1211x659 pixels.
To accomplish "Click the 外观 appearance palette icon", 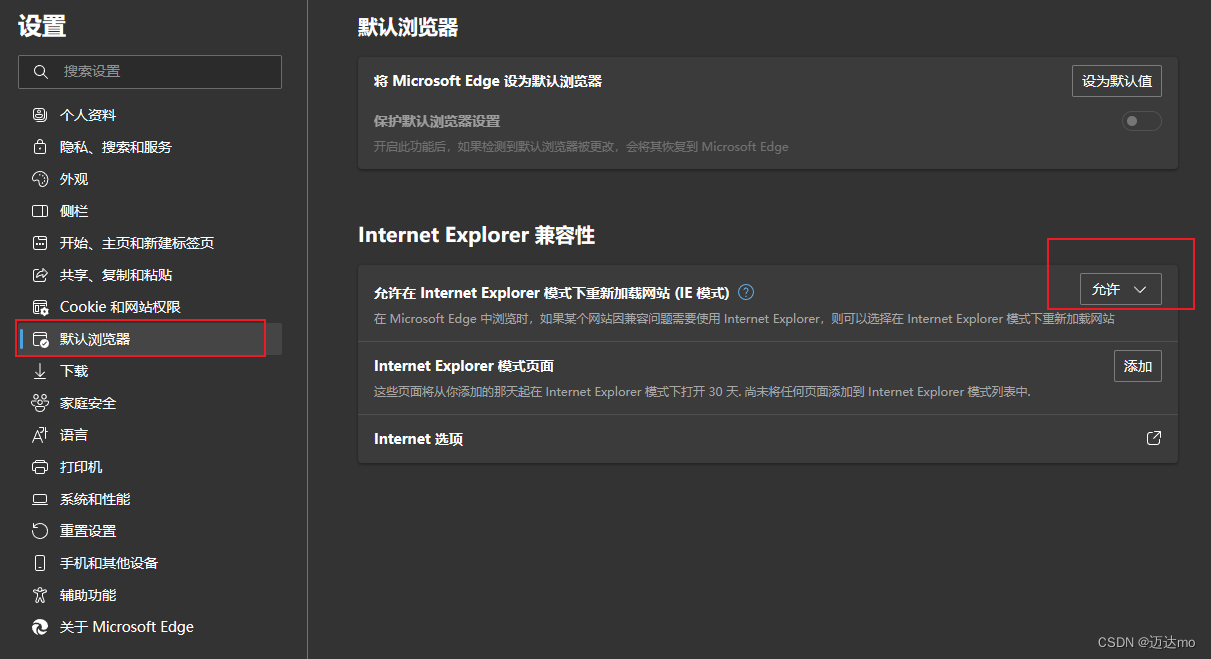I will pyautogui.click(x=40, y=179).
